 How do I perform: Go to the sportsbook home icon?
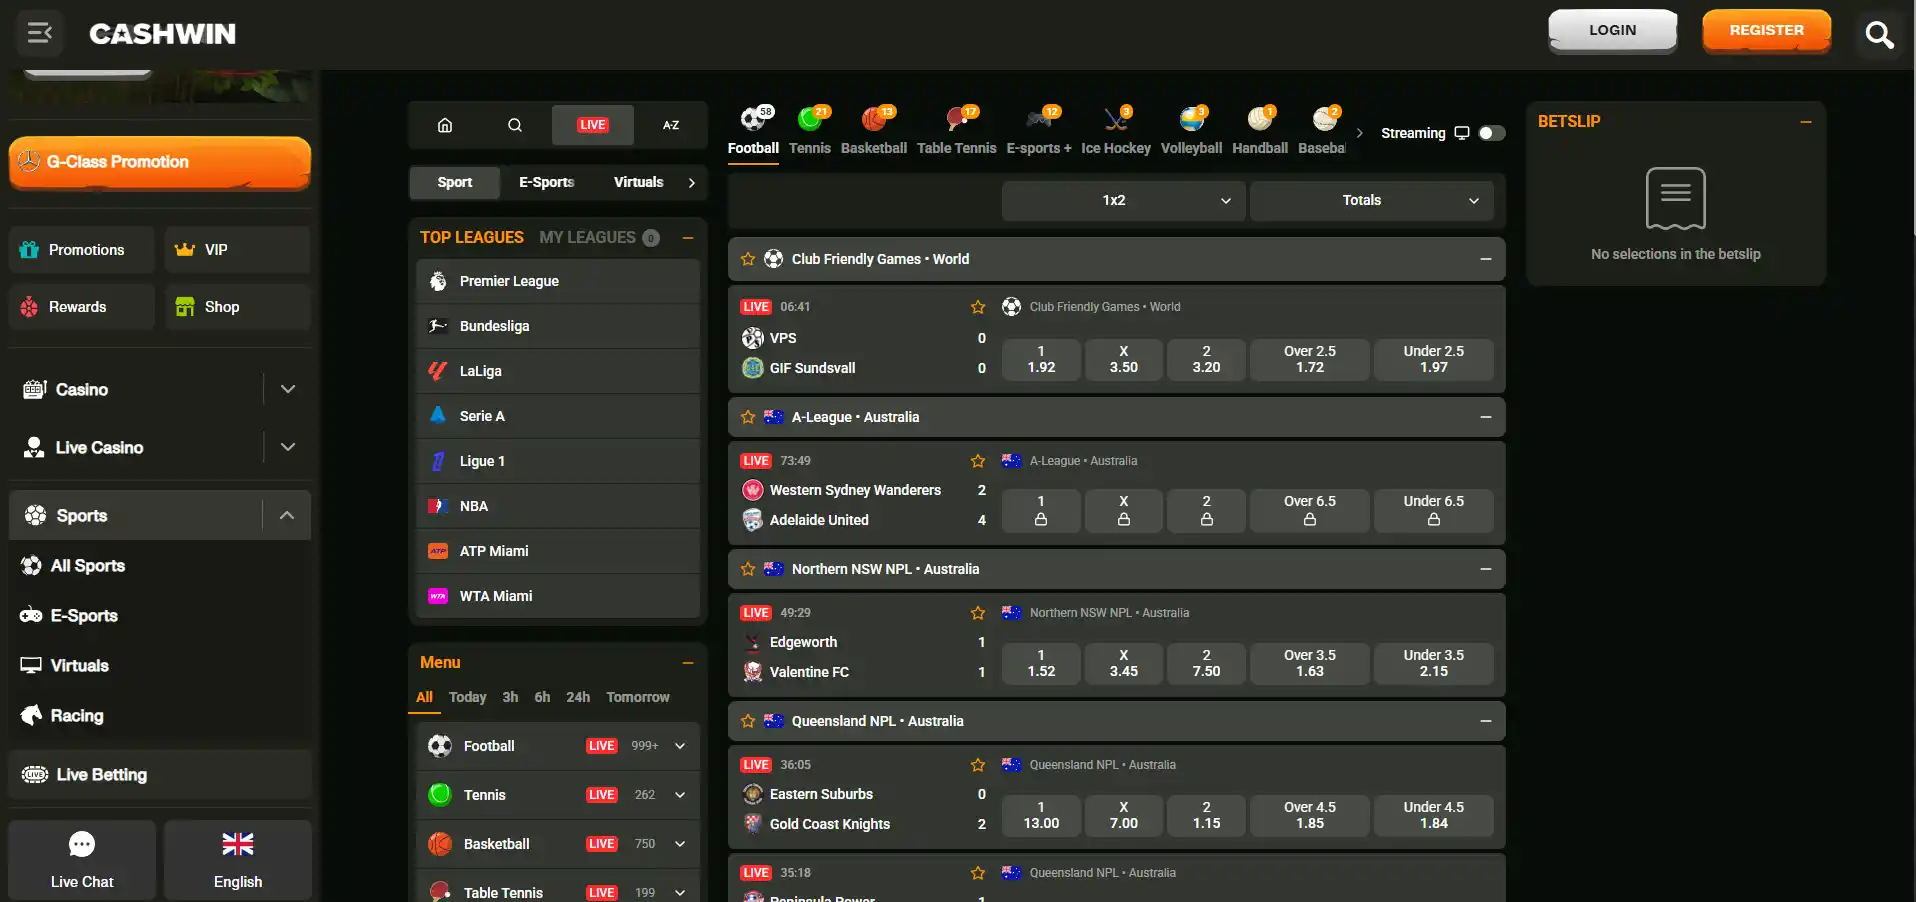point(445,125)
